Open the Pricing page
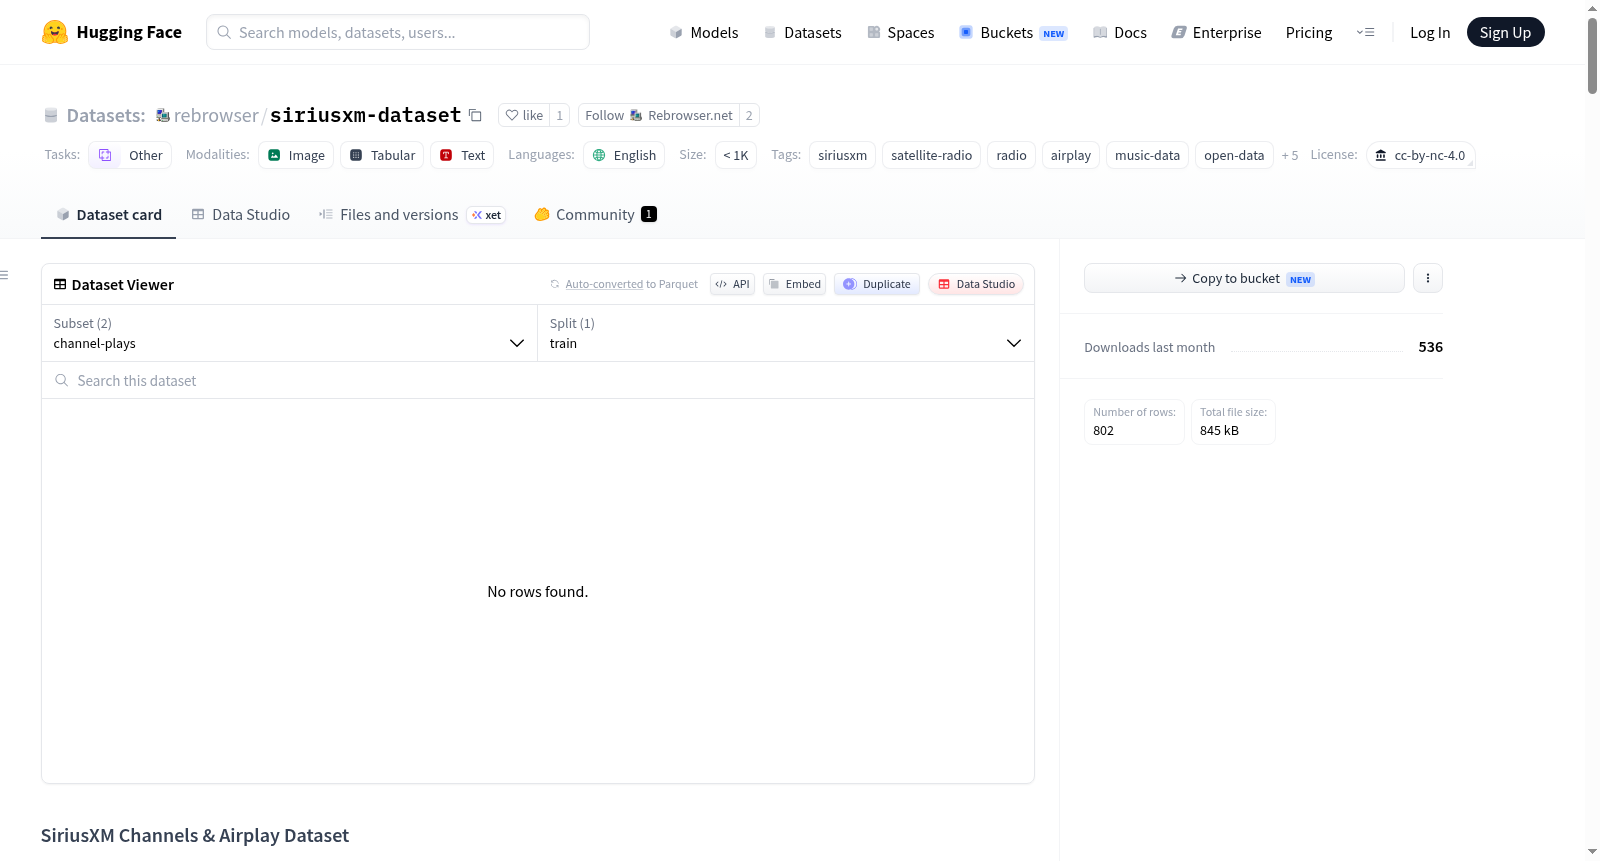 coord(1309,32)
